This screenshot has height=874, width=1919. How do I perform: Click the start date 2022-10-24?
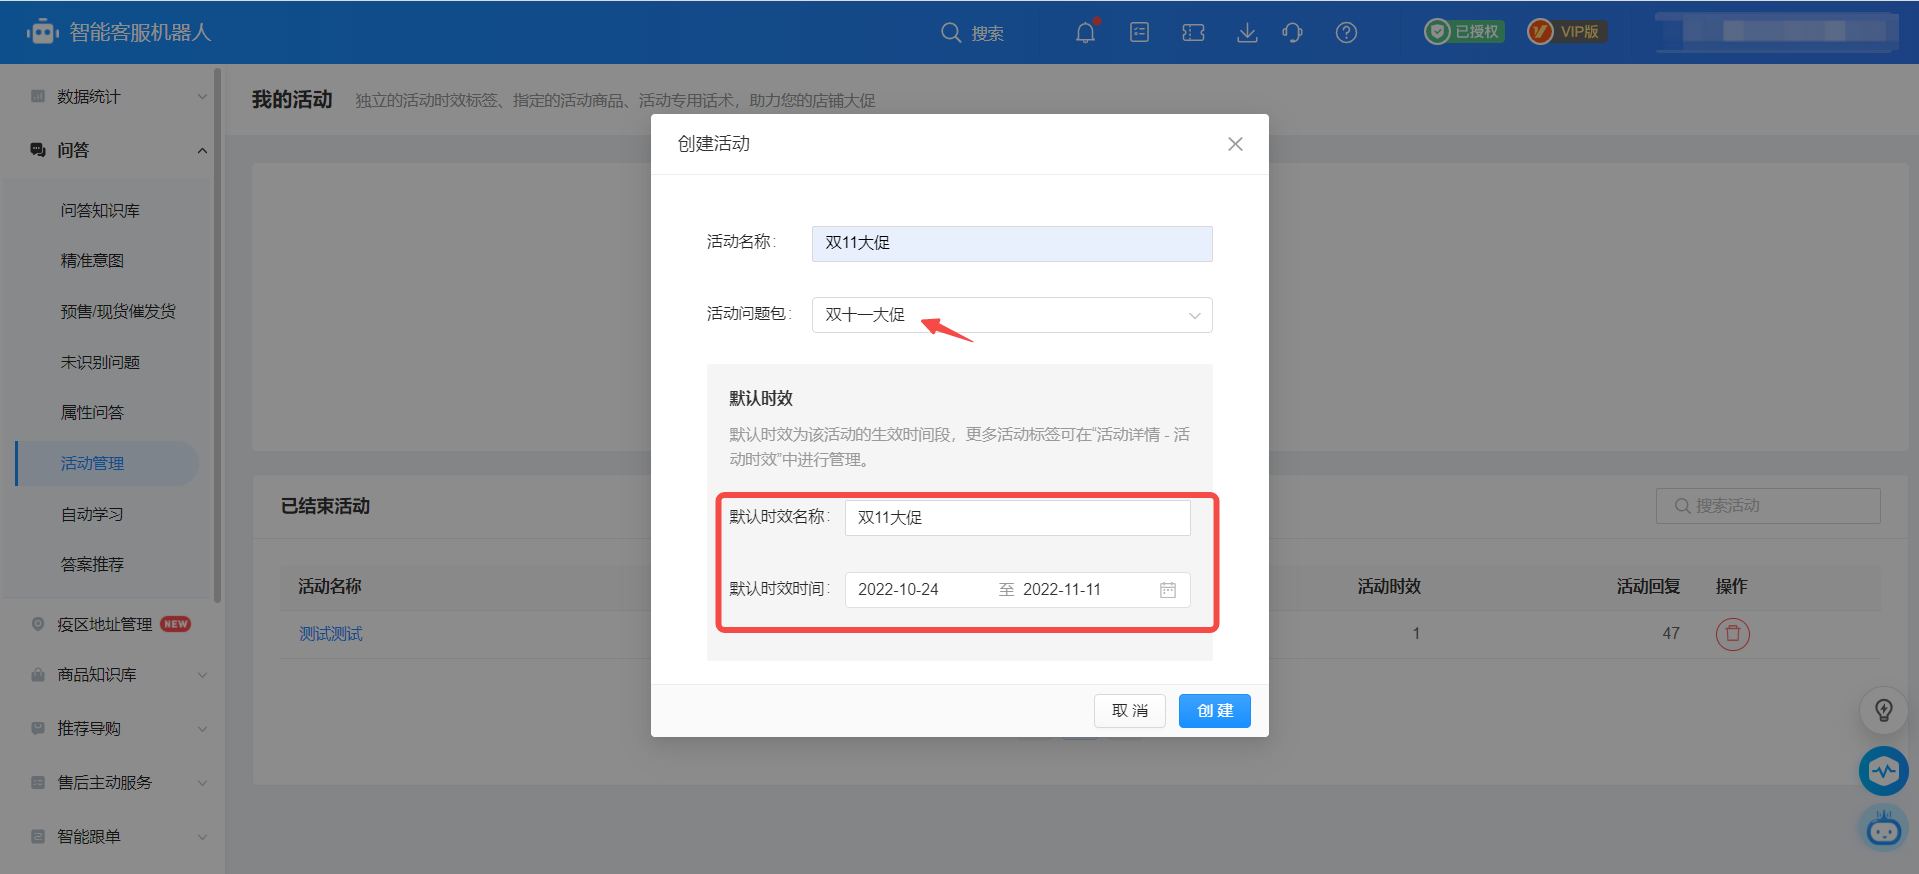(x=898, y=590)
